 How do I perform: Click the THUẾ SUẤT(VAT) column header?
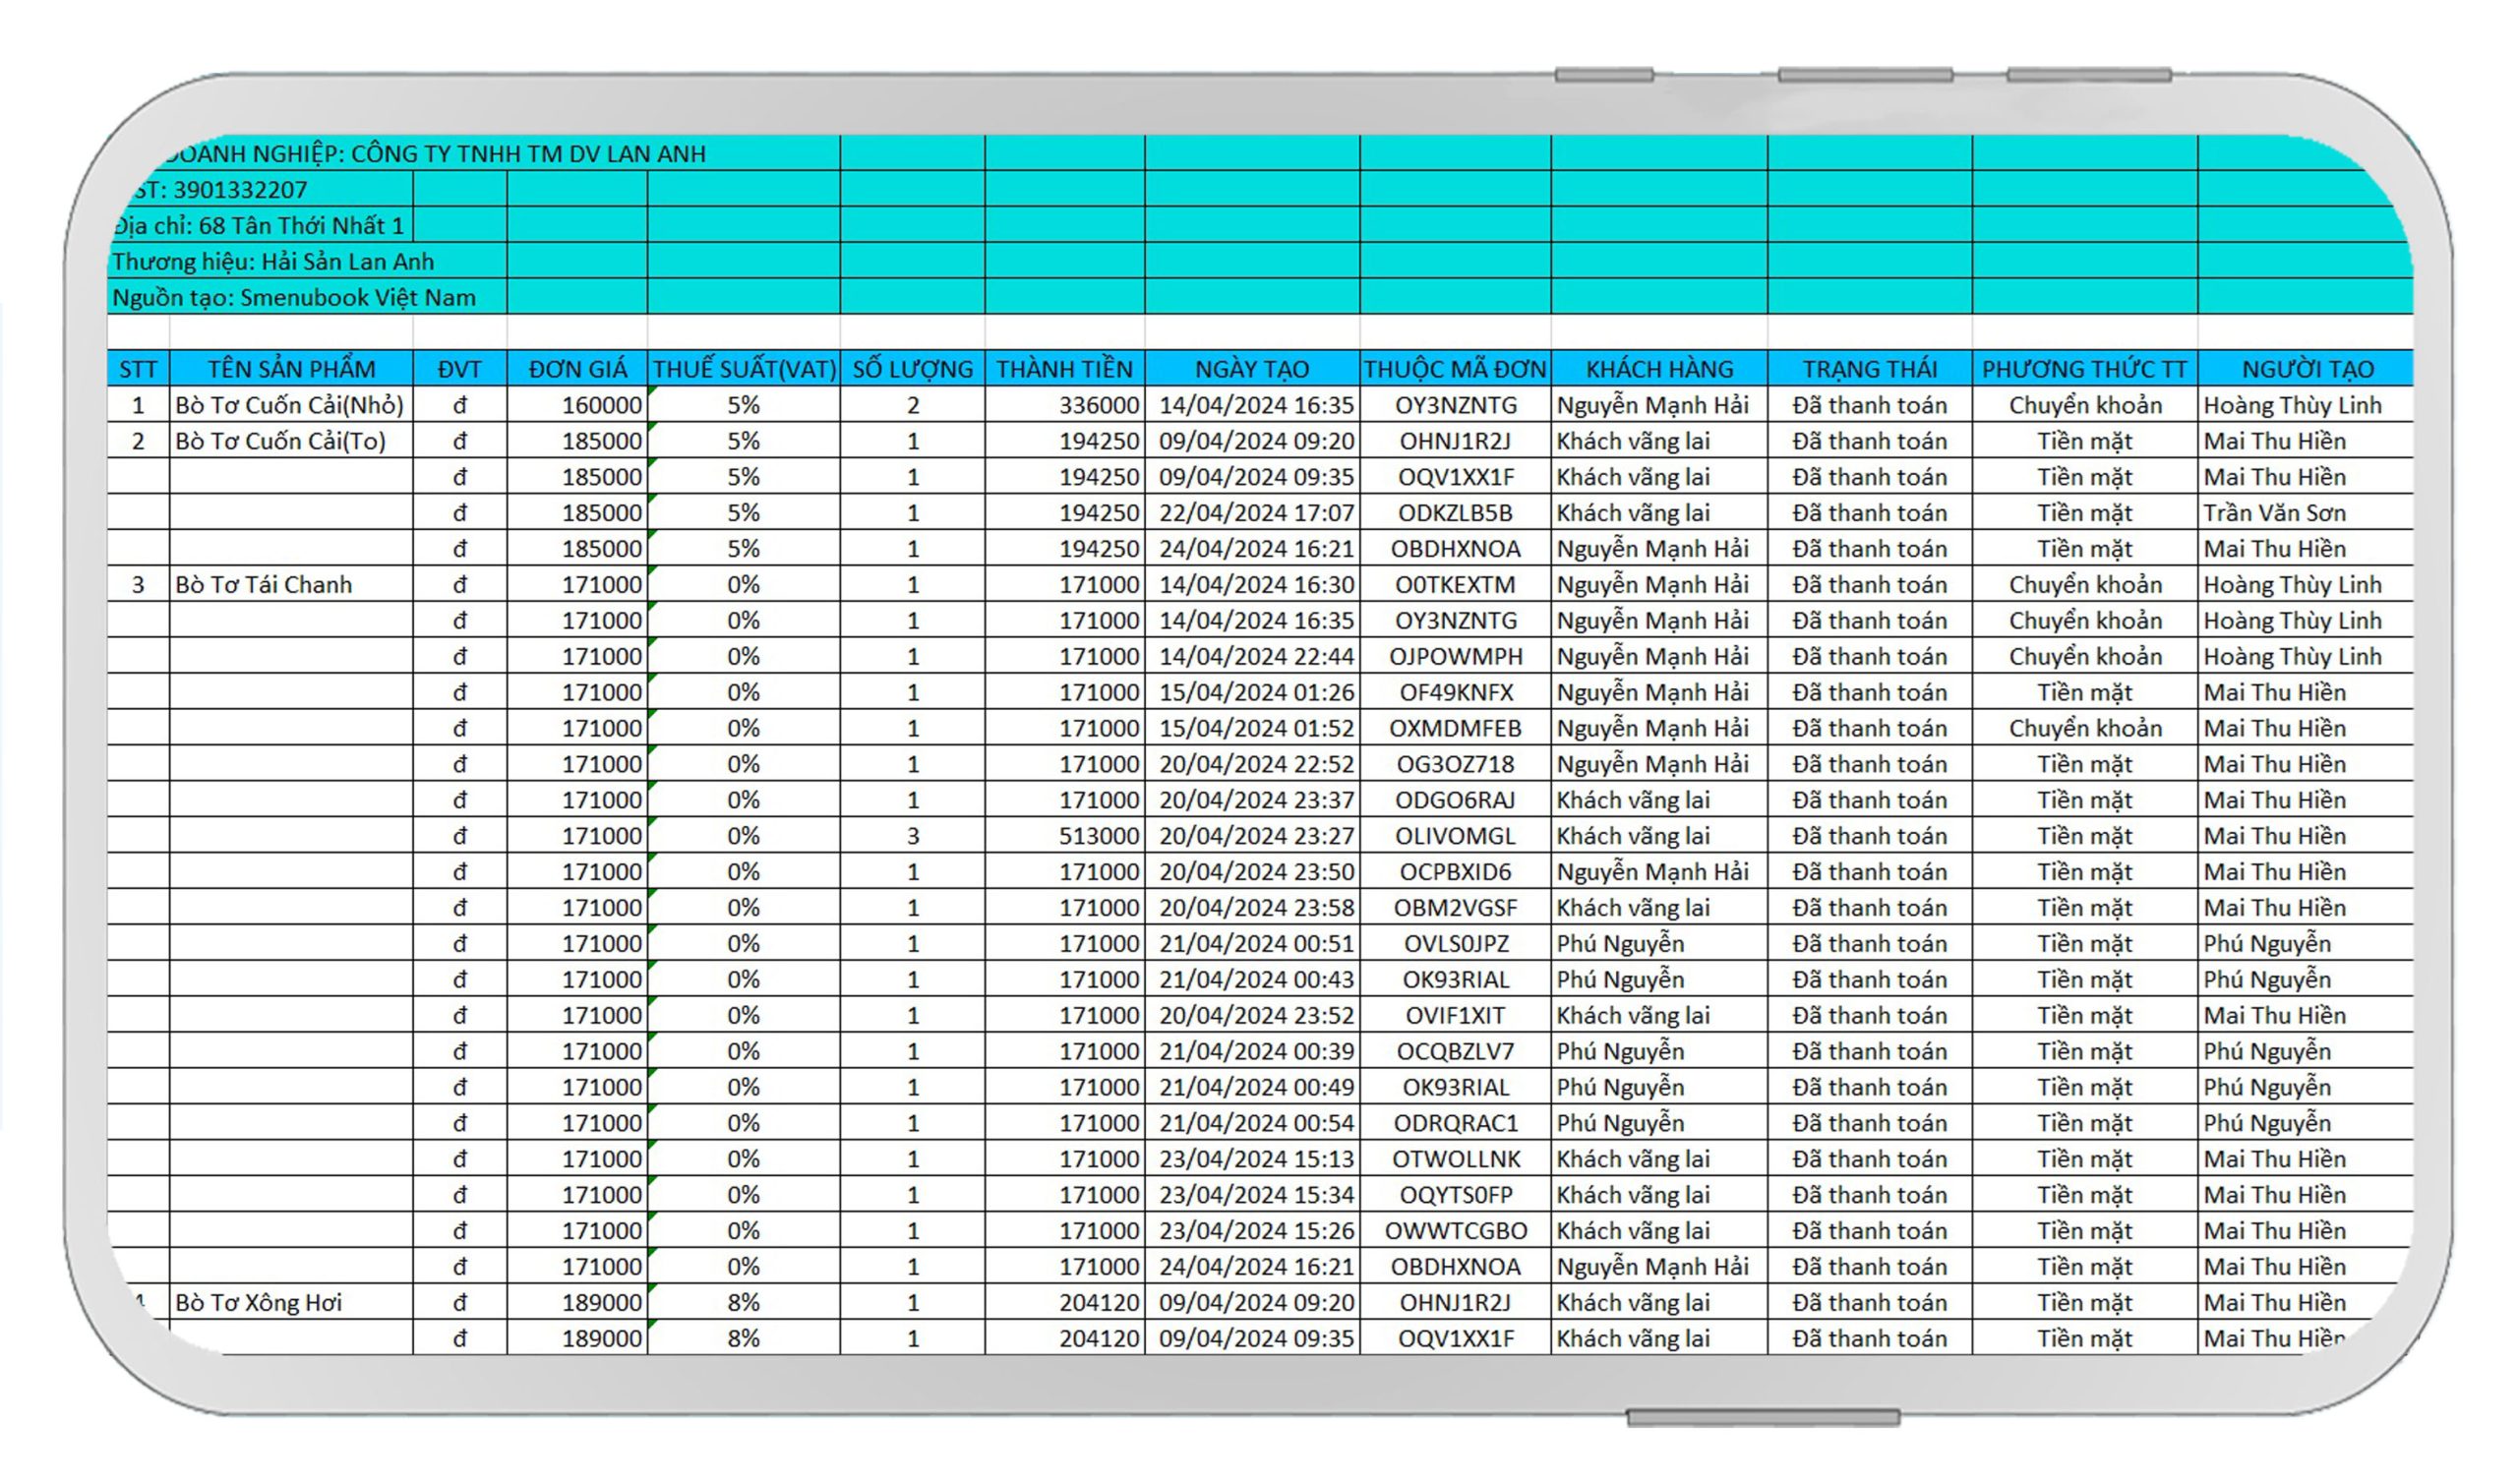[x=743, y=369]
